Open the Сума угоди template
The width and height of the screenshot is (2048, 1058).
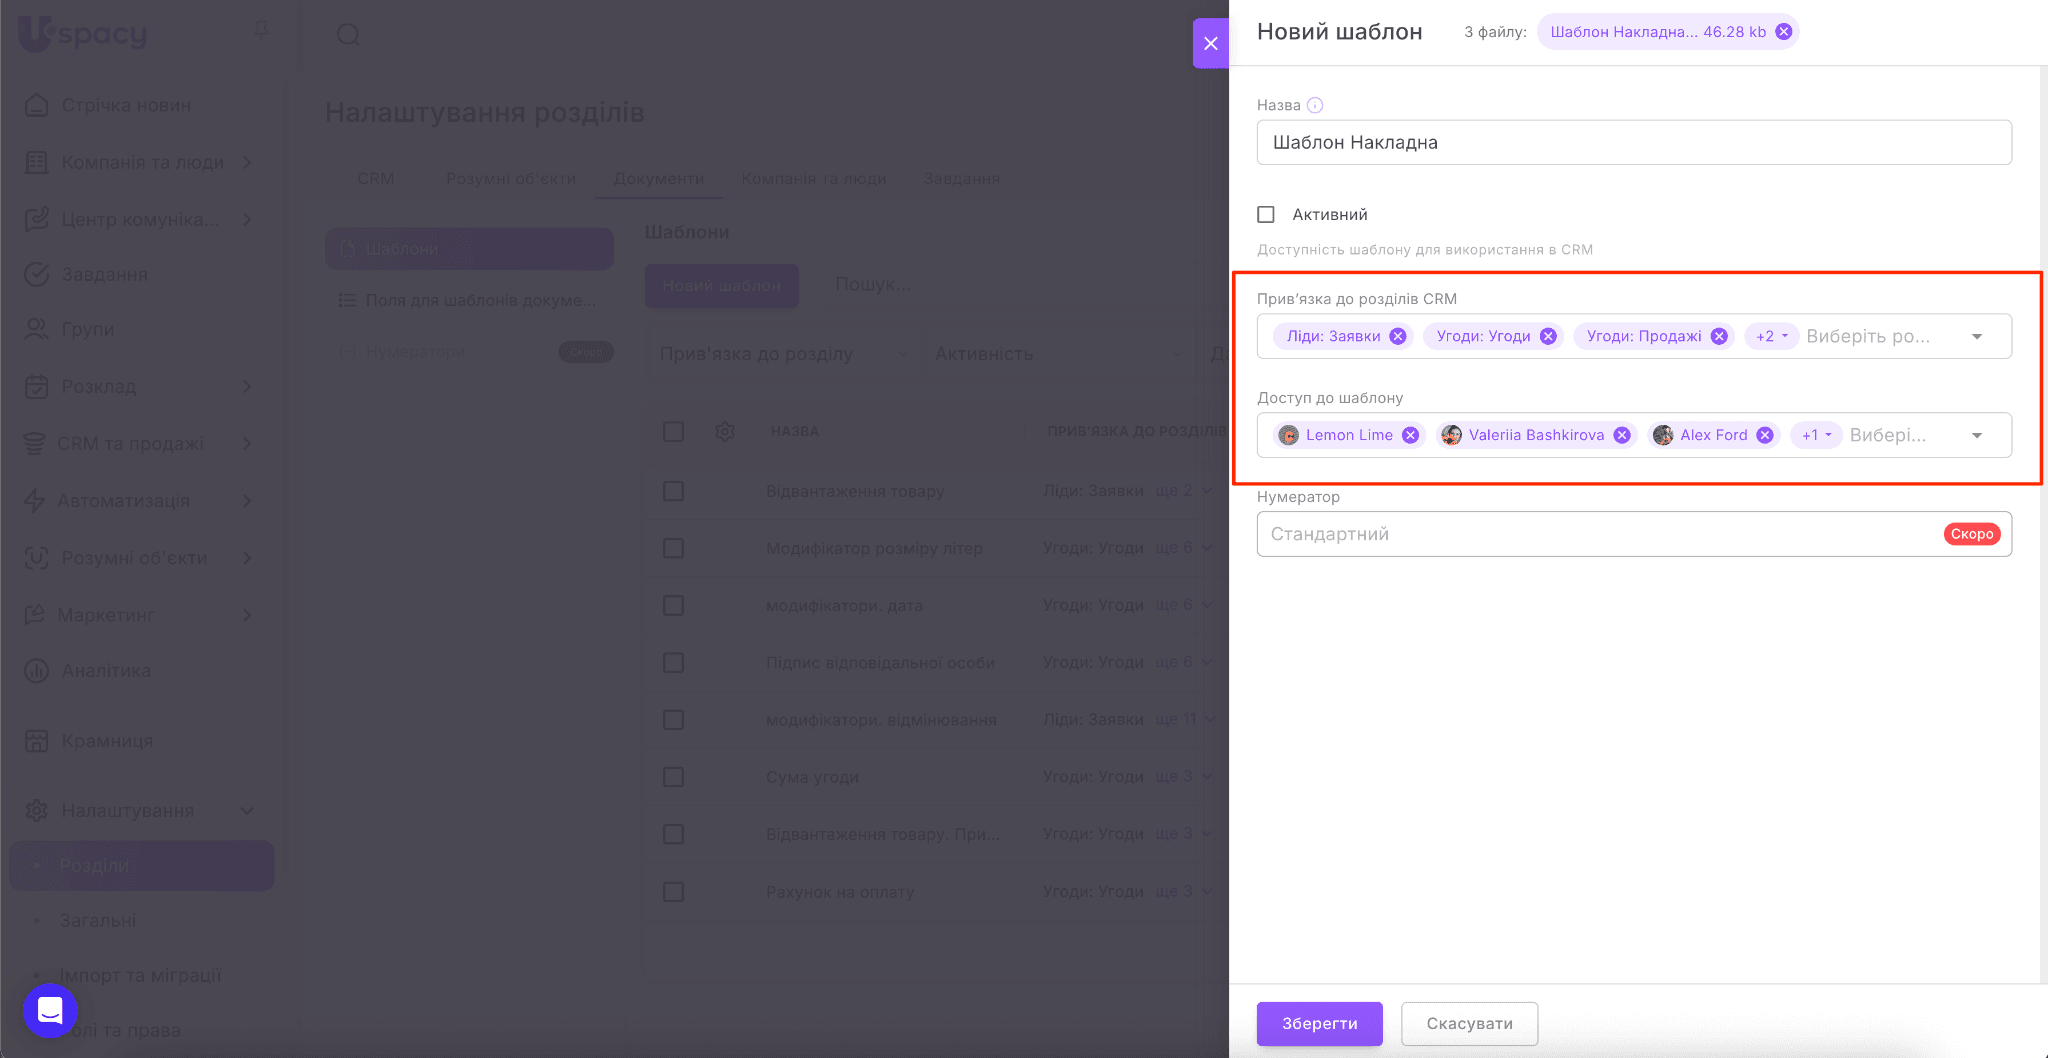tap(813, 777)
